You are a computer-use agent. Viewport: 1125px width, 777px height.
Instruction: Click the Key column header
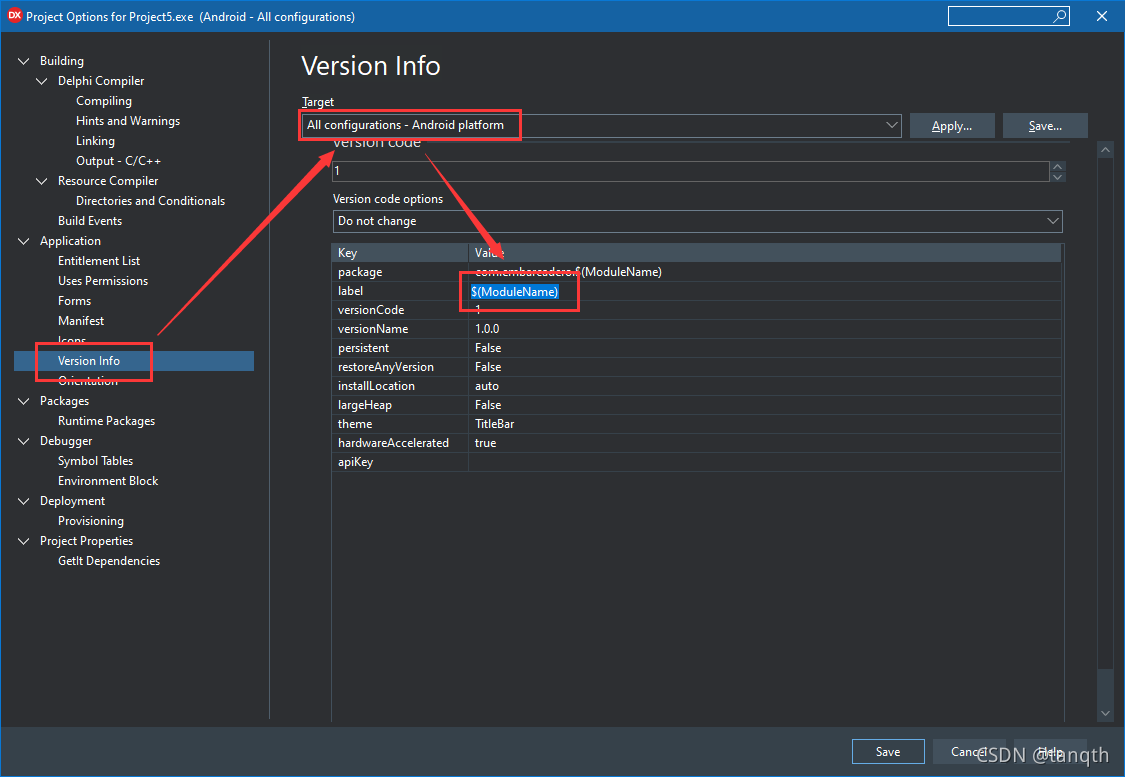[400, 253]
